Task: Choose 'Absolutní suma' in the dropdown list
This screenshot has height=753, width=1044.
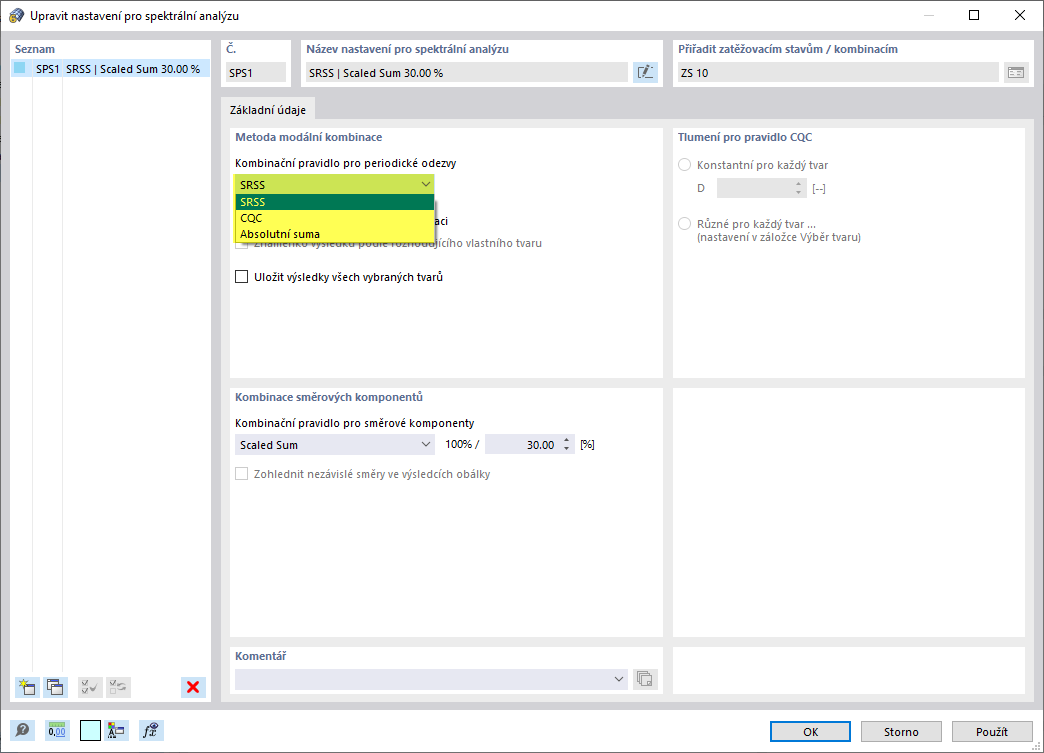Action: (334, 234)
